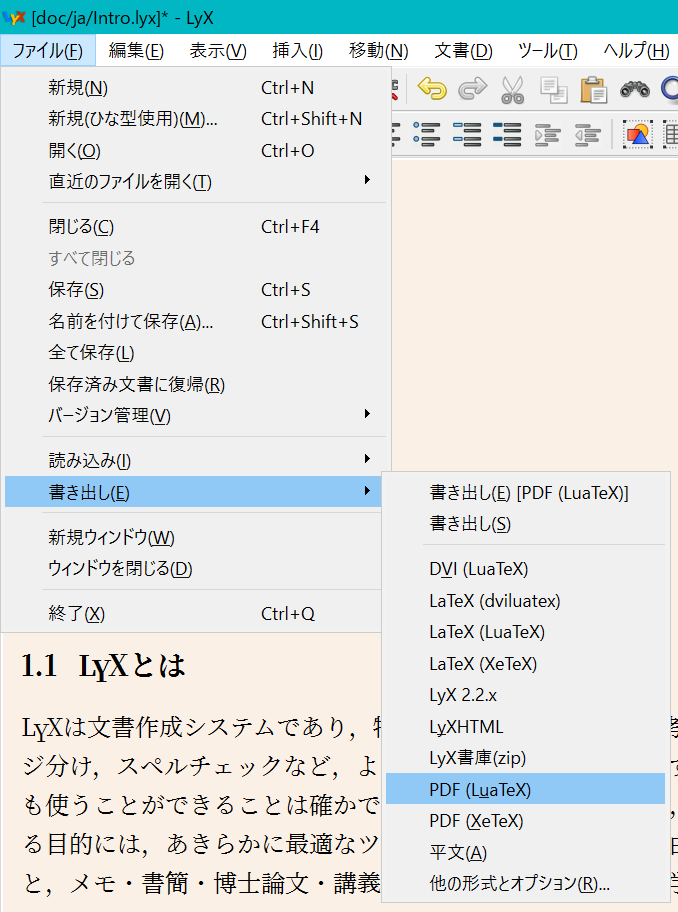
Task: Choose 新規(N) from the file menu
Action: (x=196, y=88)
